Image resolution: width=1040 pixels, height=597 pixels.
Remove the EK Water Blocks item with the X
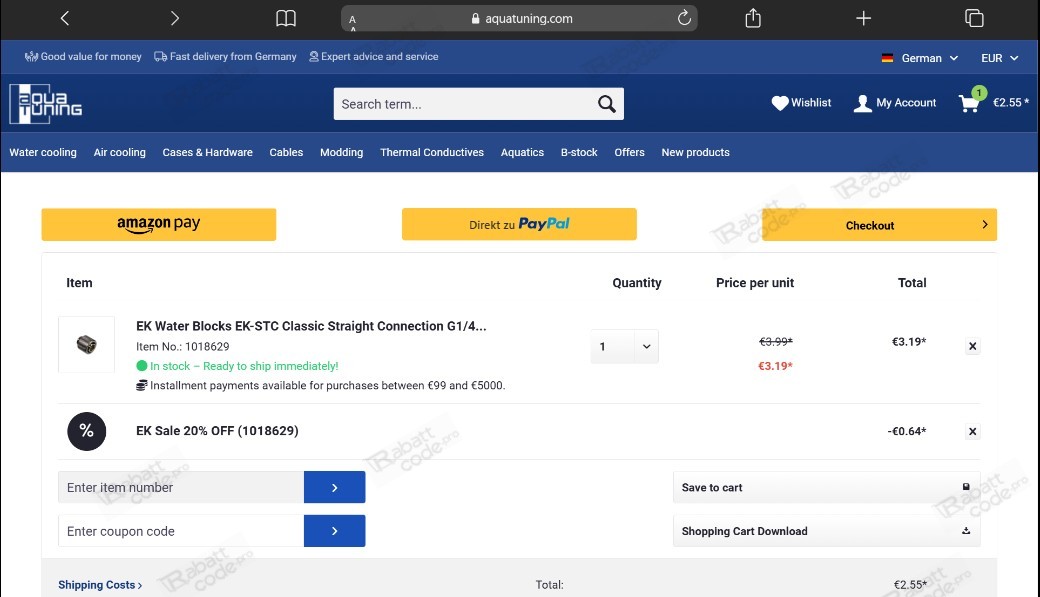tap(972, 346)
